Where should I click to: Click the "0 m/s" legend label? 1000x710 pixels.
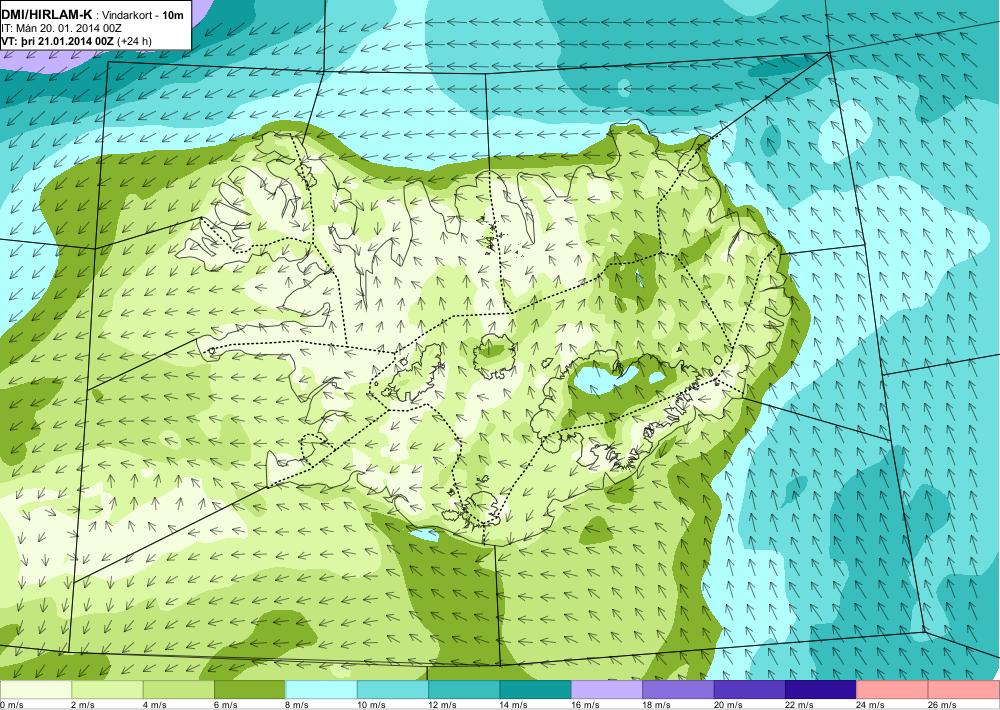click(x=11, y=705)
